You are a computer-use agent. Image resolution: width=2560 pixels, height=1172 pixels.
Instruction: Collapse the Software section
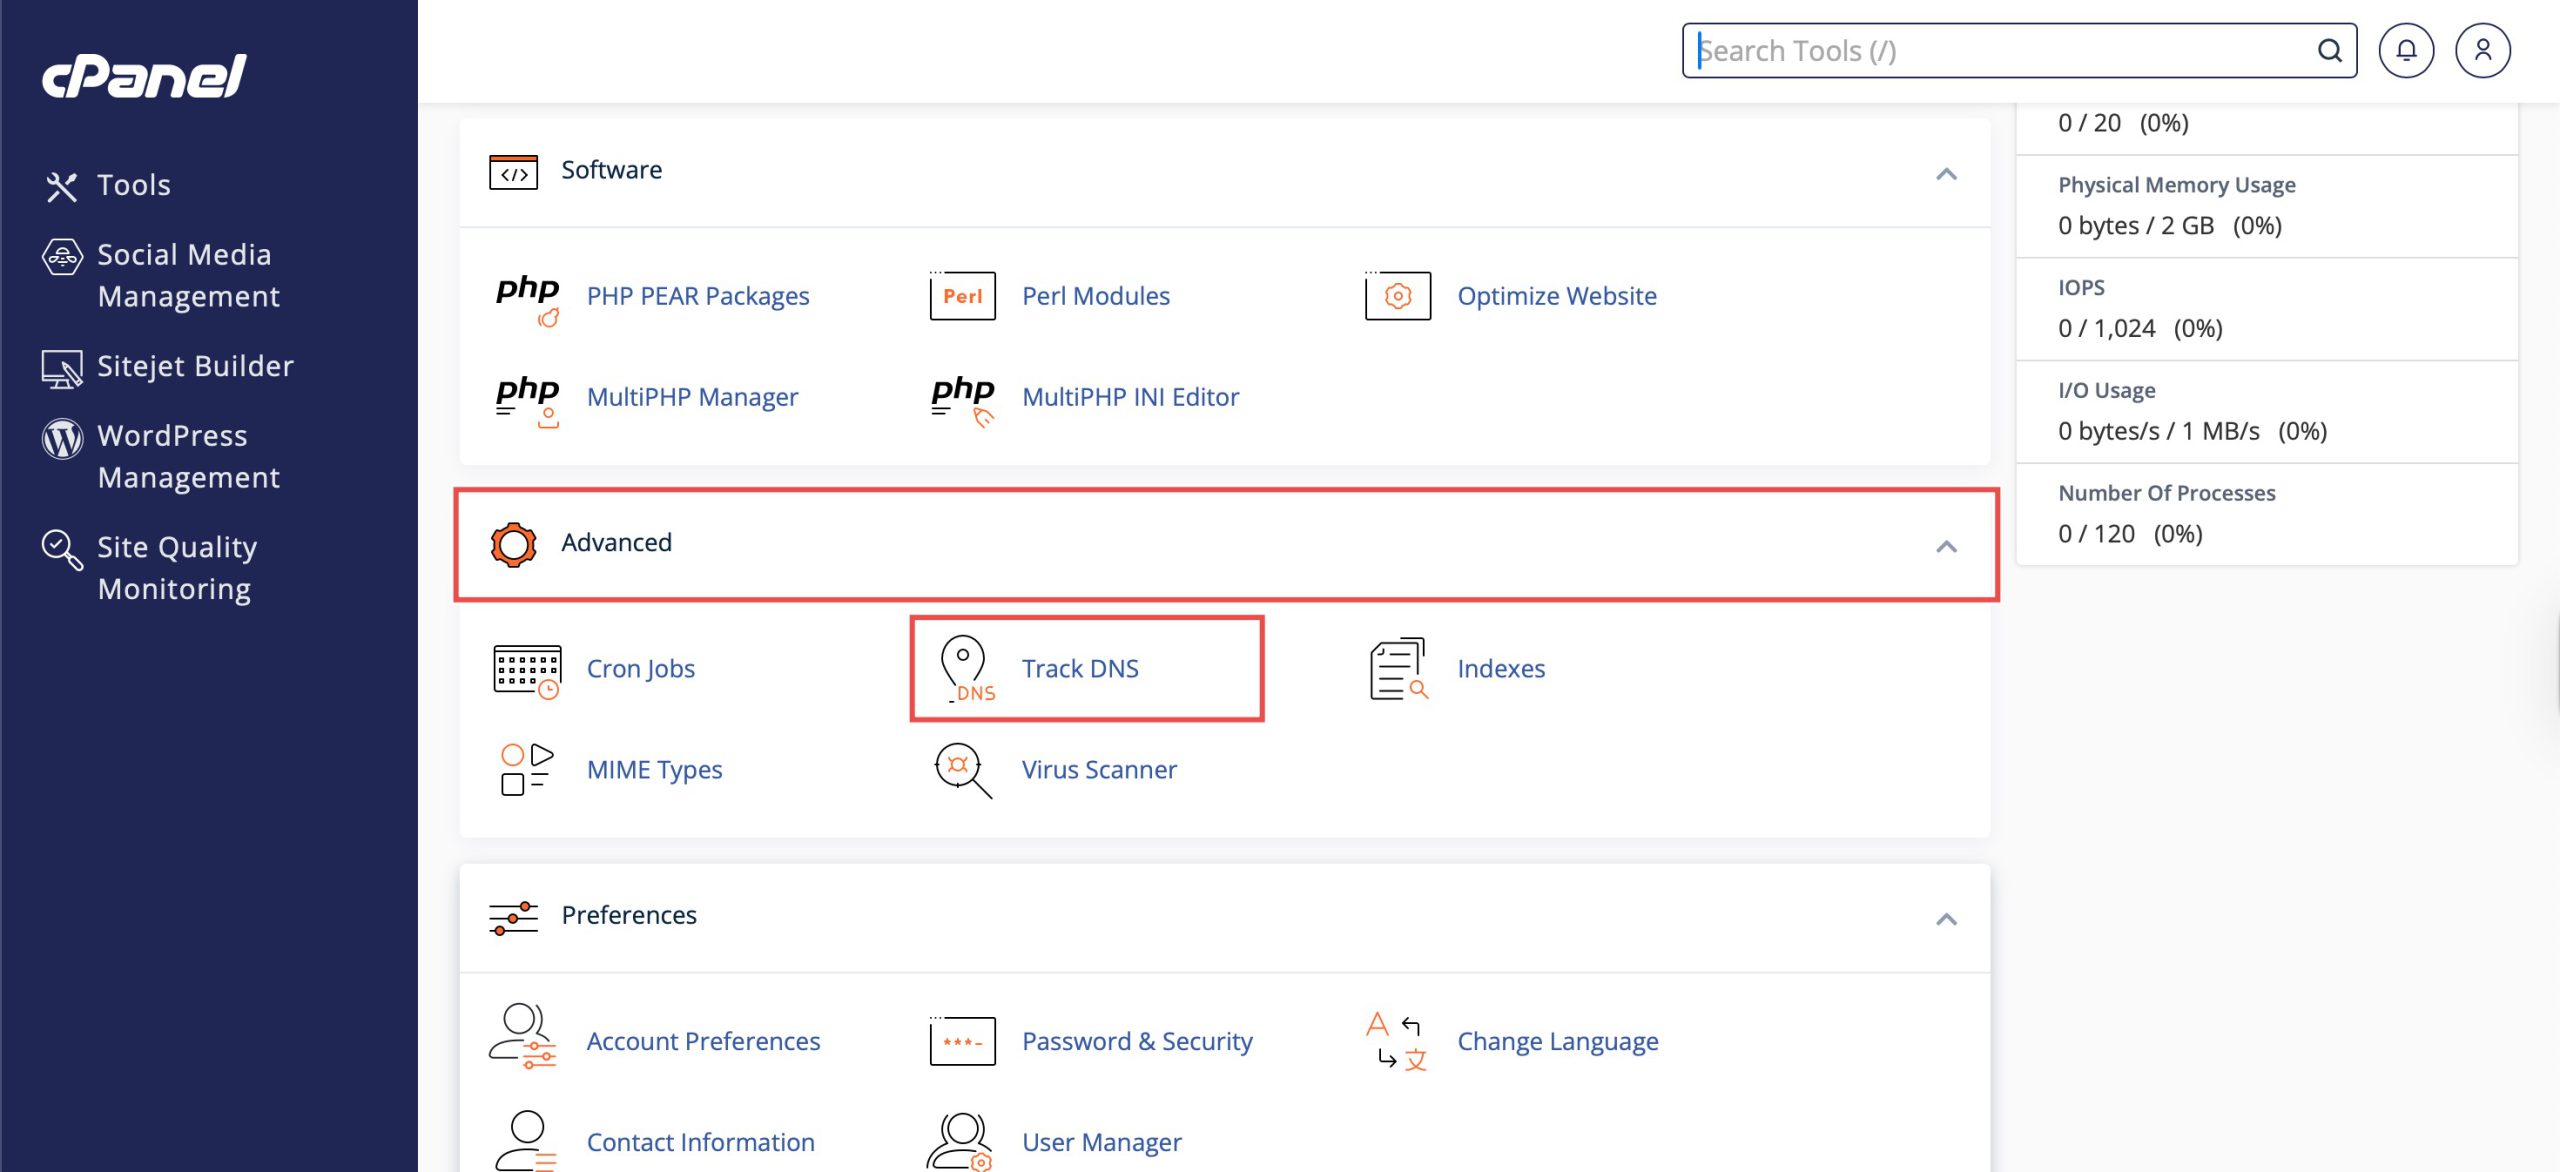point(1945,174)
